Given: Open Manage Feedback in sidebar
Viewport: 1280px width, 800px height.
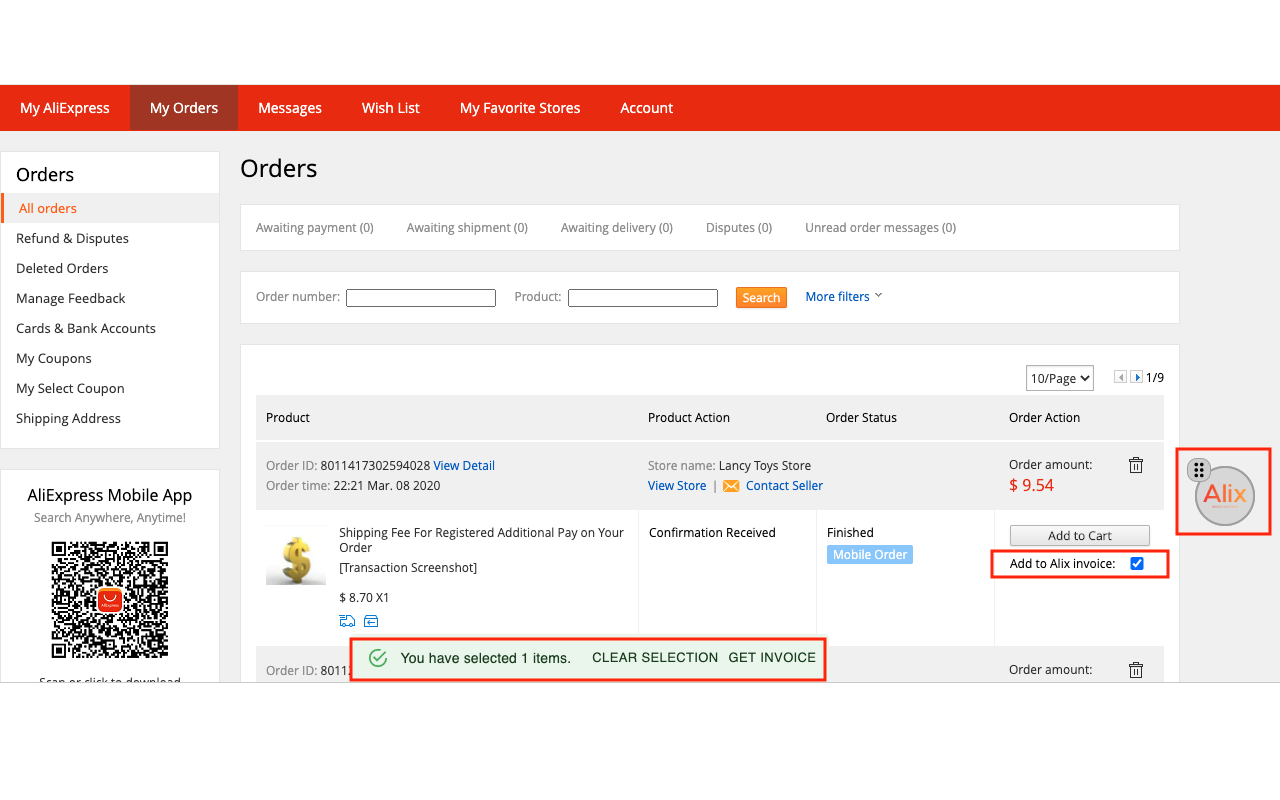Looking at the screenshot, I should 71,298.
